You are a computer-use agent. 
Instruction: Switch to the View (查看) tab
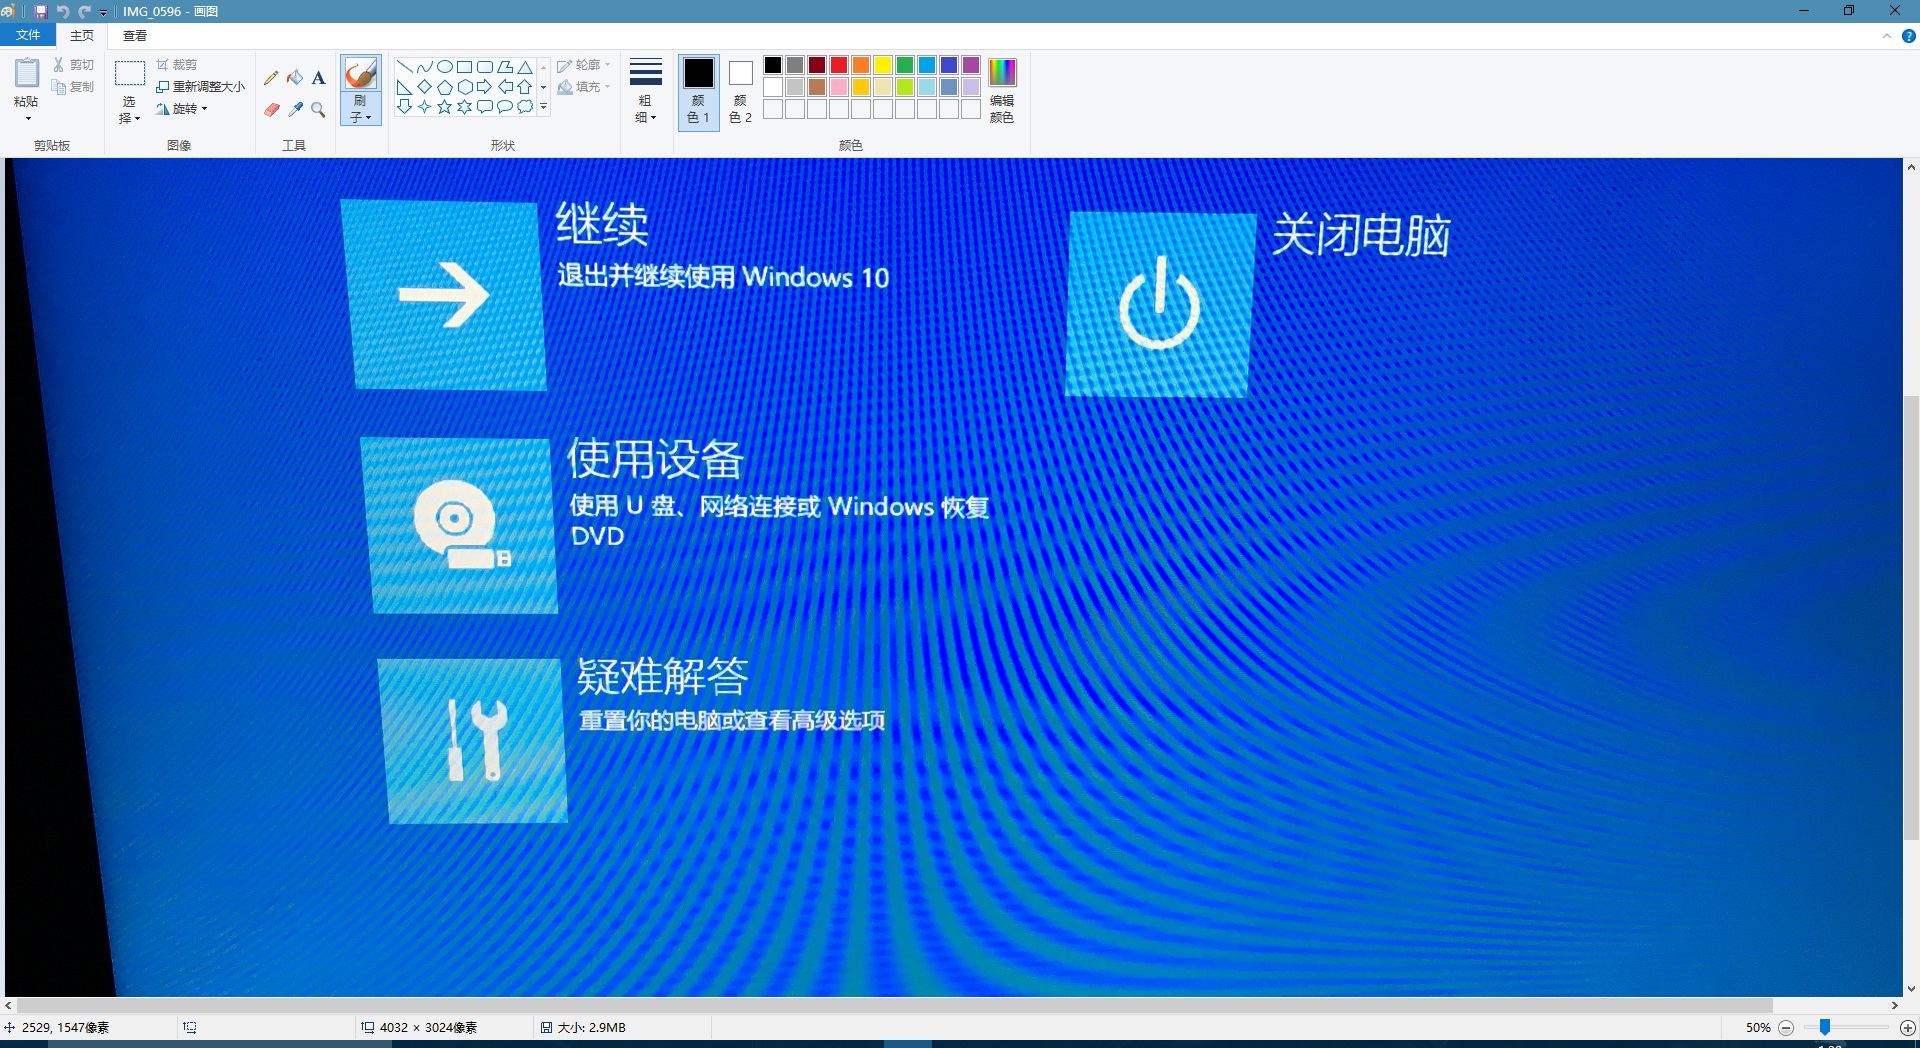click(x=135, y=35)
